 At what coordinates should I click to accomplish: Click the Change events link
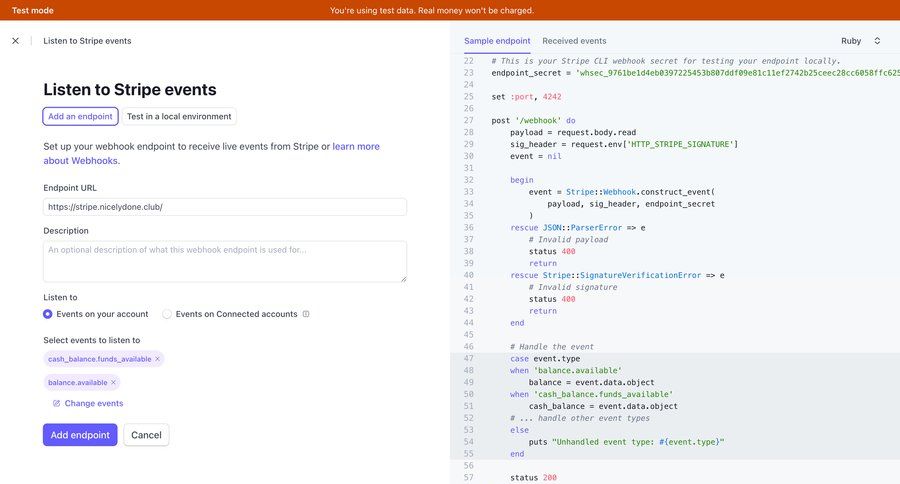click(x=94, y=404)
